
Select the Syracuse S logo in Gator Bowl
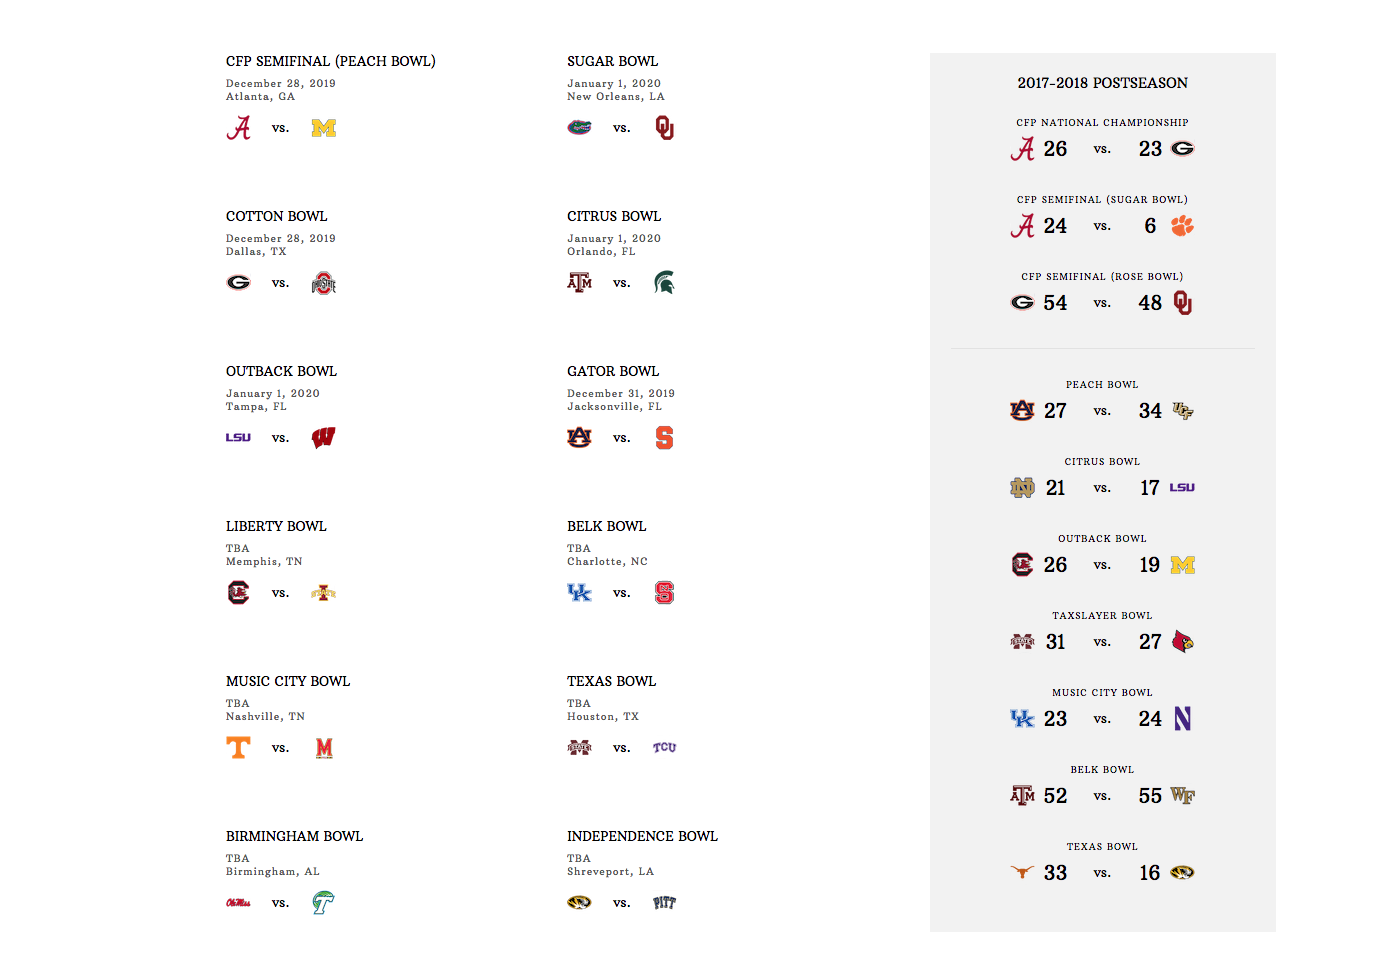point(664,438)
